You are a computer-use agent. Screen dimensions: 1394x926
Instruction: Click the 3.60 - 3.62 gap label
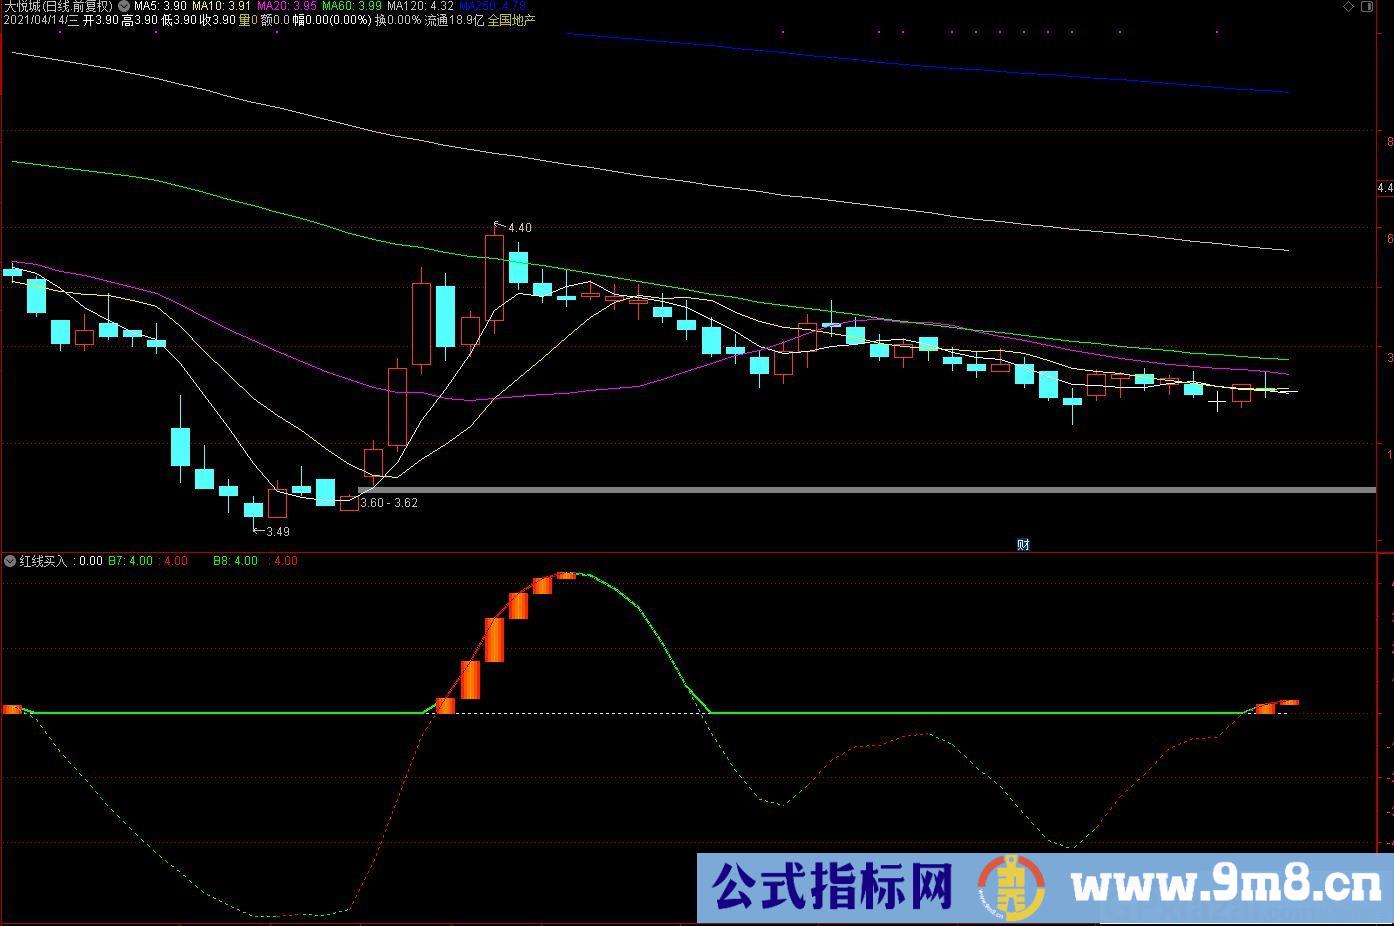click(389, 503)
